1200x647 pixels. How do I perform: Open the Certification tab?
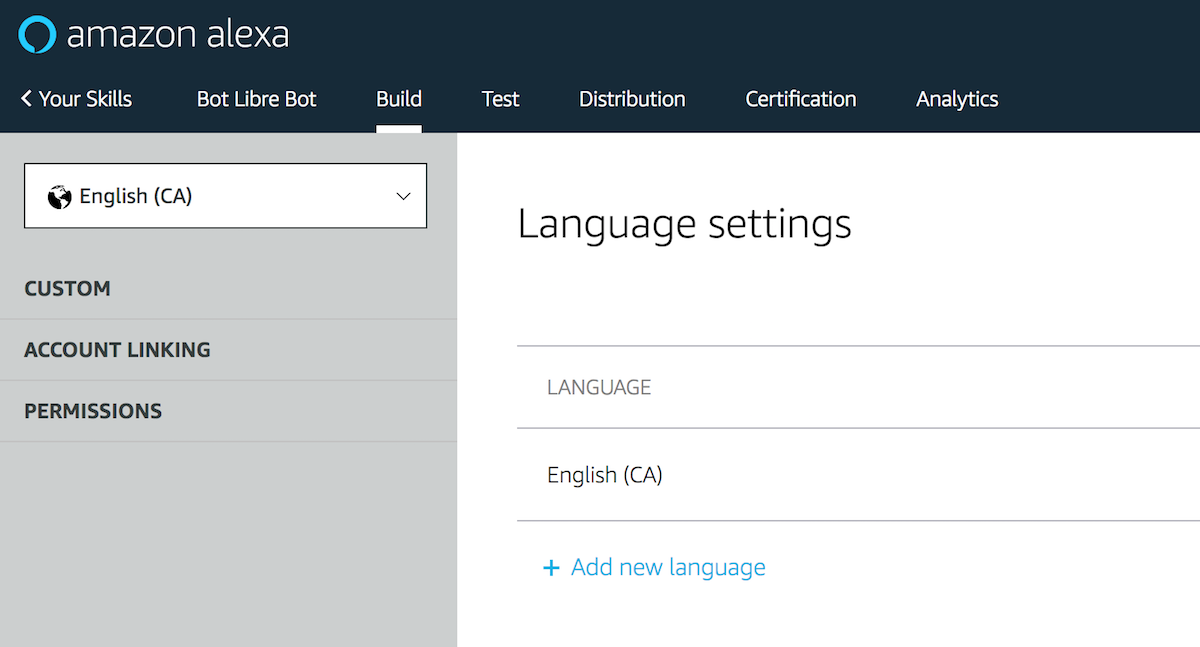tap(801, 99)
